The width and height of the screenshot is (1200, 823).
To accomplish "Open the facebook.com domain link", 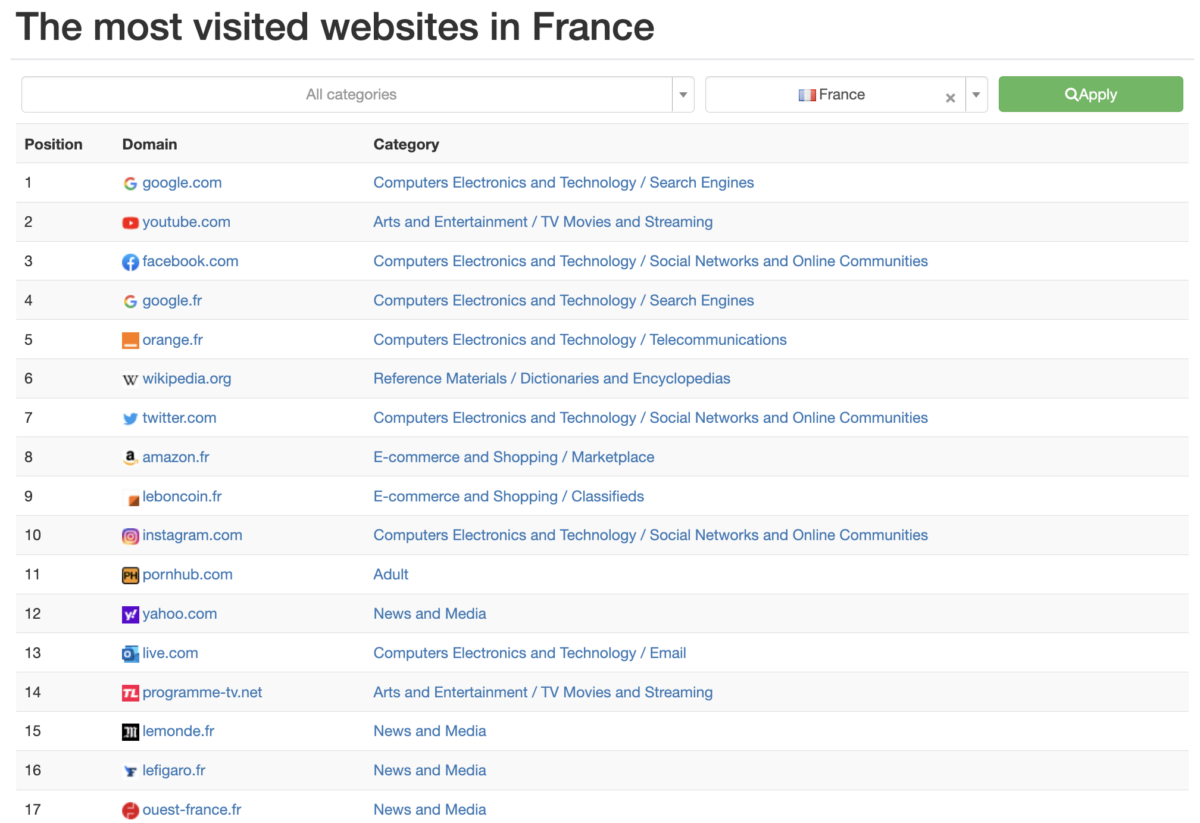I will coord(190,261).
